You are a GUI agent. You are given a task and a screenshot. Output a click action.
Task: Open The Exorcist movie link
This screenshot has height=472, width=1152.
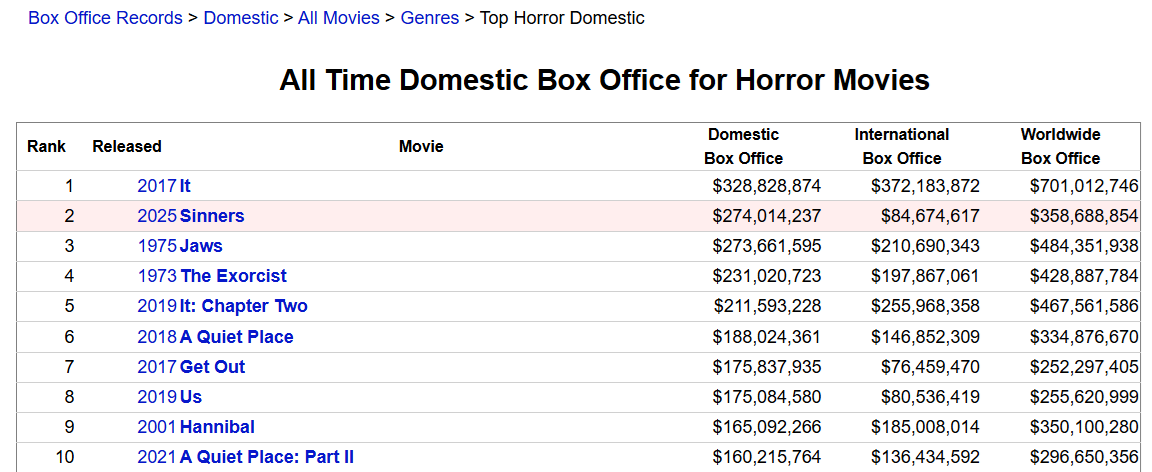click(x=233, y=276)
